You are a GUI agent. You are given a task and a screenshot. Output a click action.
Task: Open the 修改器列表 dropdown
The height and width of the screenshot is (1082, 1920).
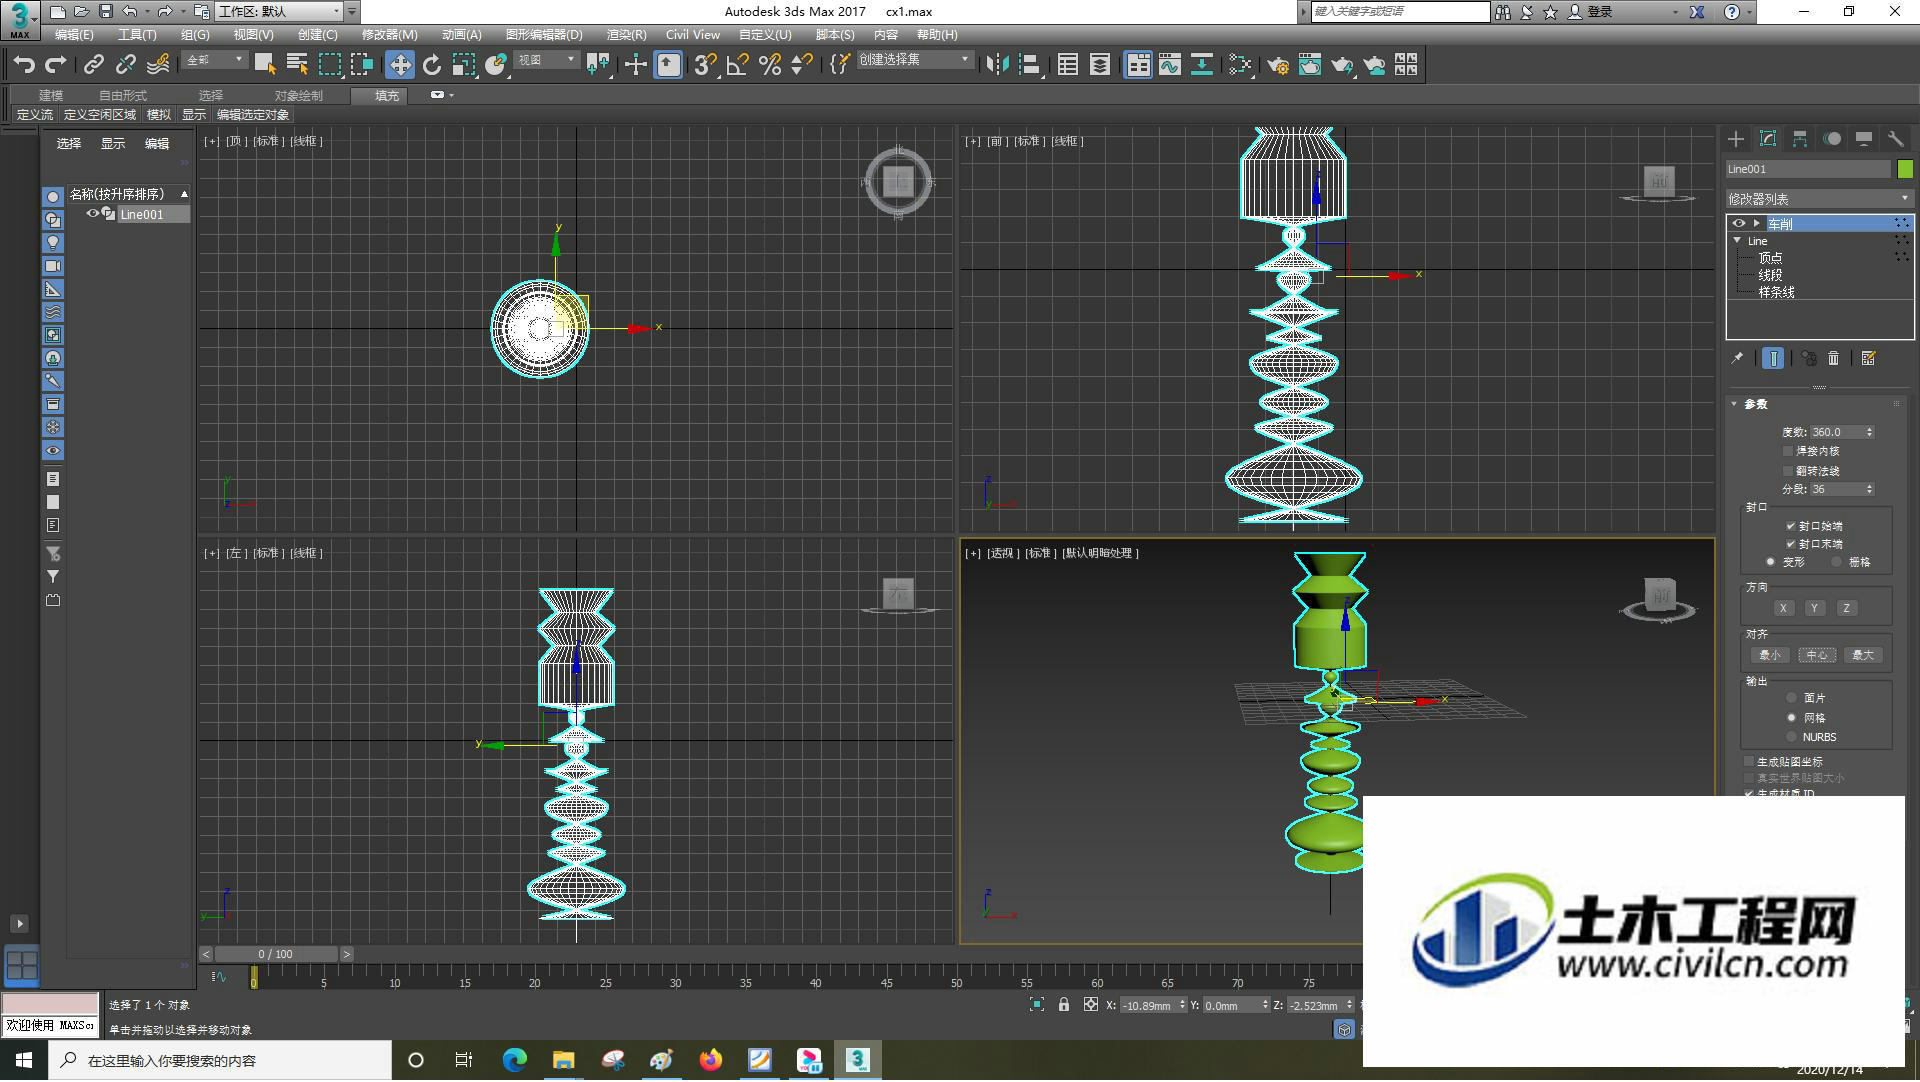pos(1819,199)
